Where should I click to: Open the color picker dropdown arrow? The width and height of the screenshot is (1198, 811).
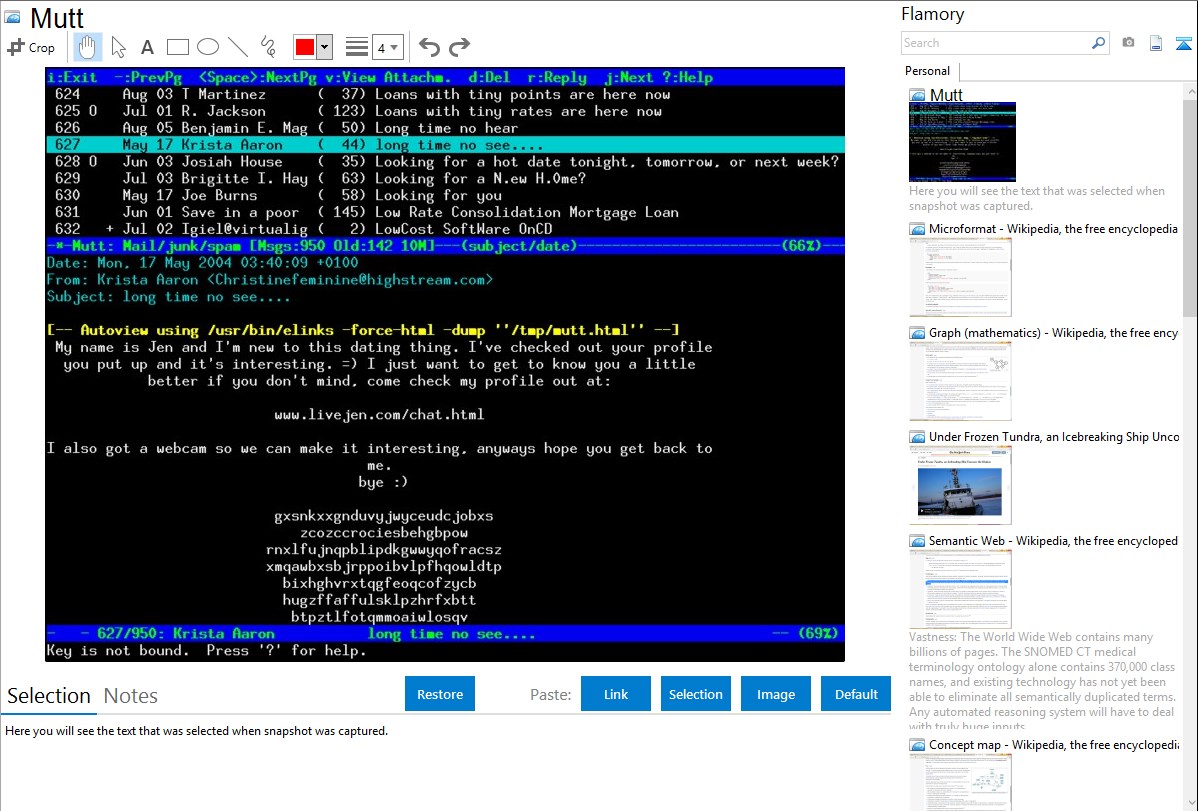(325, 47)
